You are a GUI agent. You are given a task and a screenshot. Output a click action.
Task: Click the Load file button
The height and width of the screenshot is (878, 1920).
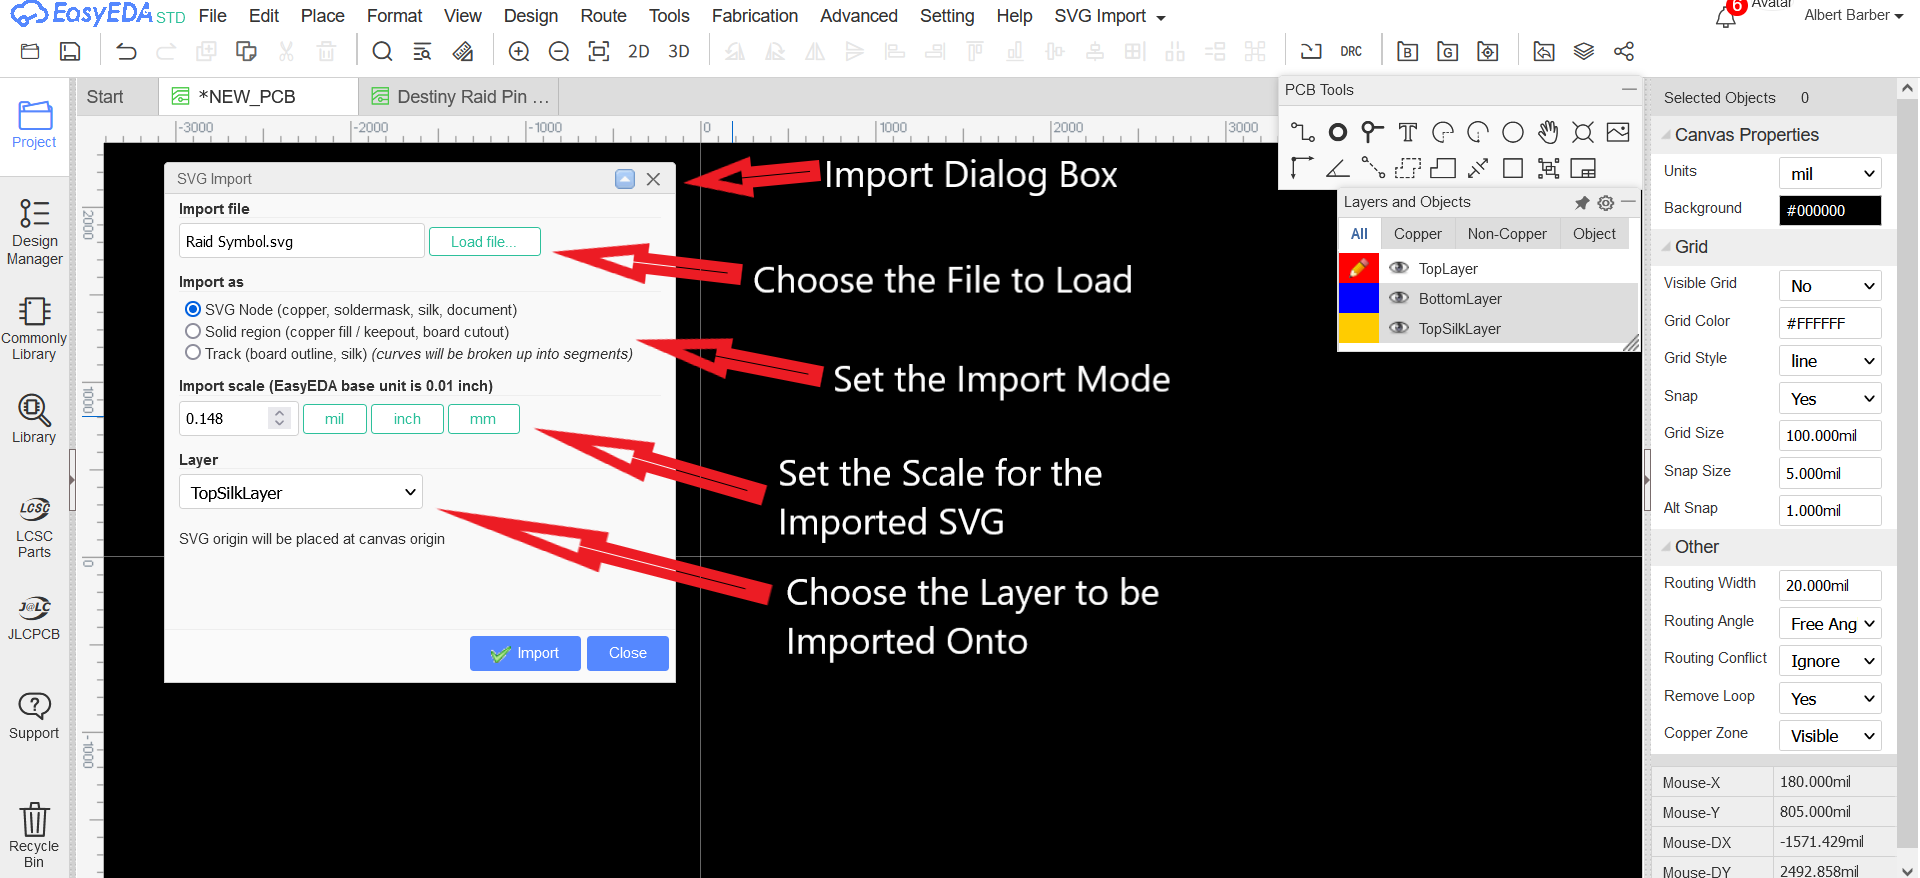(484, 241)
